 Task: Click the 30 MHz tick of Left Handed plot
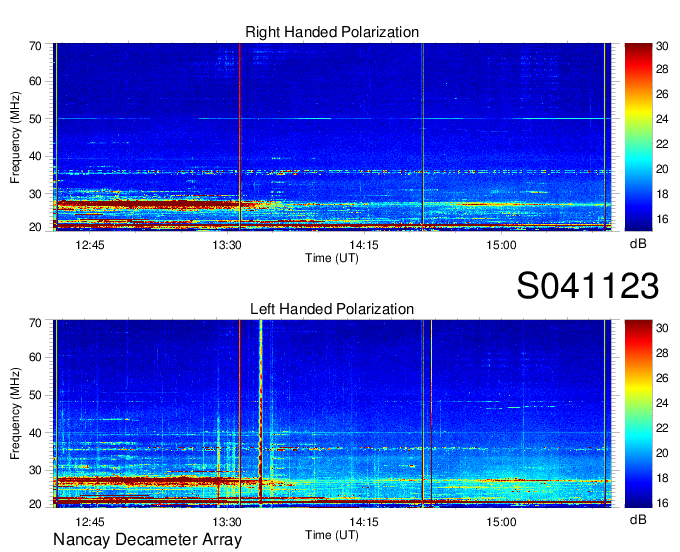(x=35, y=470)
